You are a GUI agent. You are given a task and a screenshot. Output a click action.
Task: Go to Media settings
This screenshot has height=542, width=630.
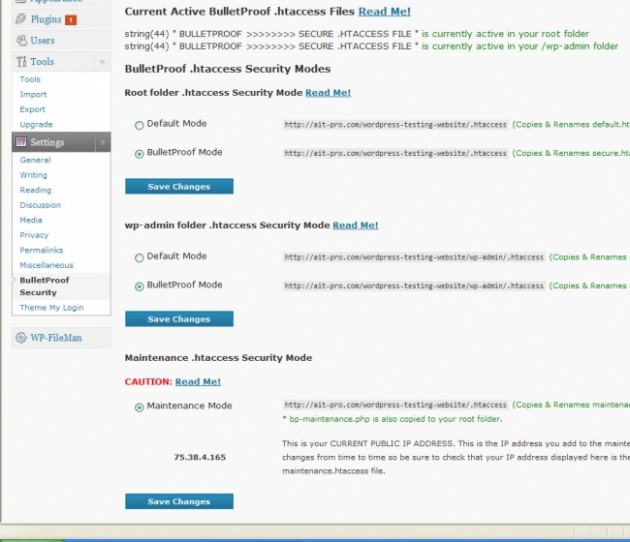coord(31,220)
